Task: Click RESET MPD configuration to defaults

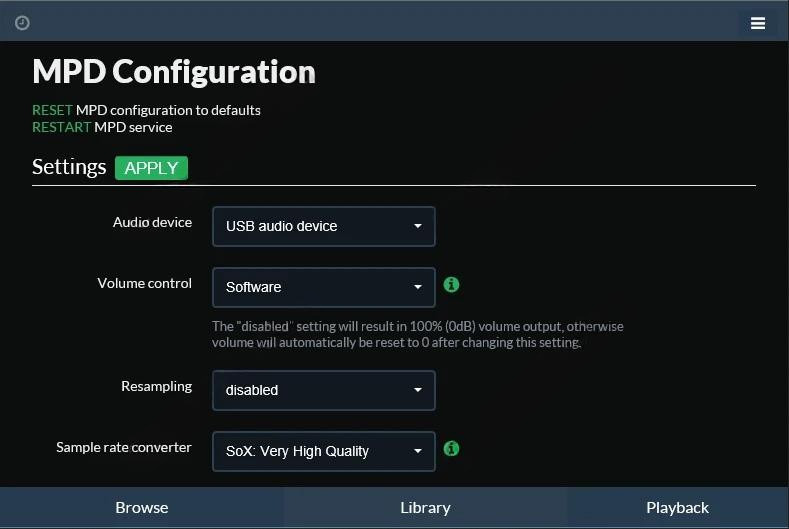Action: click(x=52, y=110)
